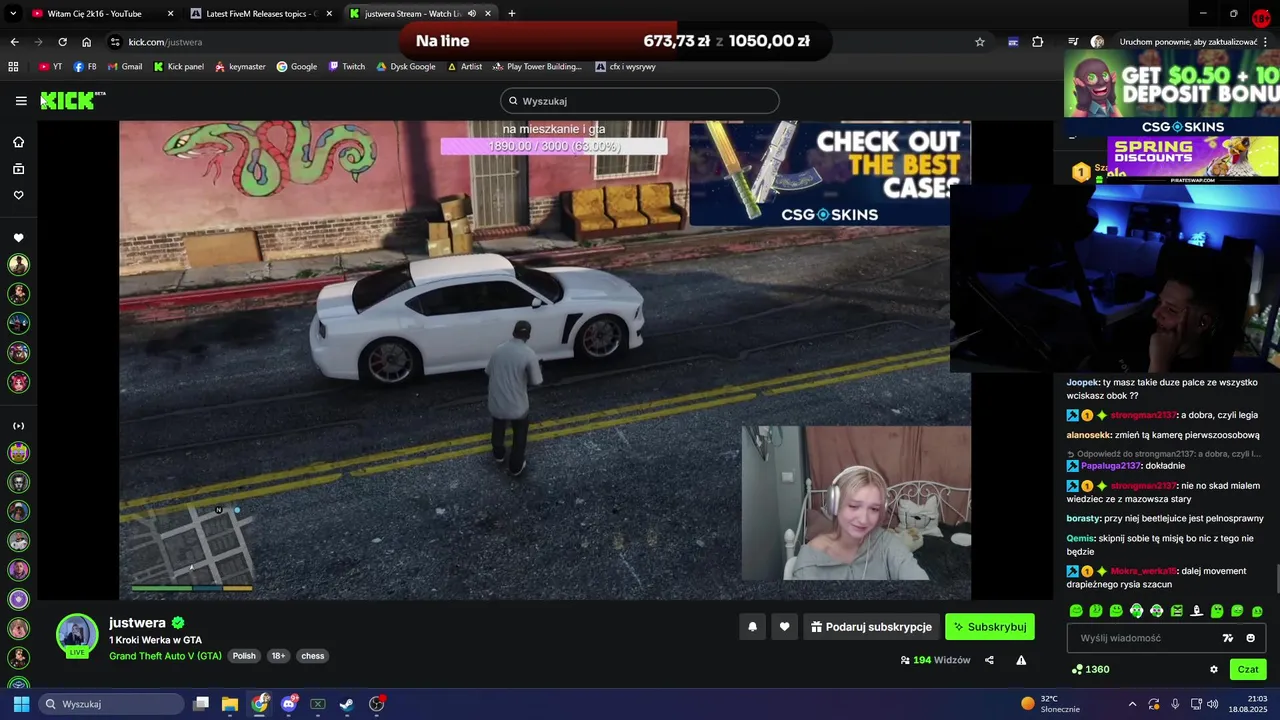Follow justwera with the heart button
Screen dimensions: 1280x720
click(x=784, y=627)
